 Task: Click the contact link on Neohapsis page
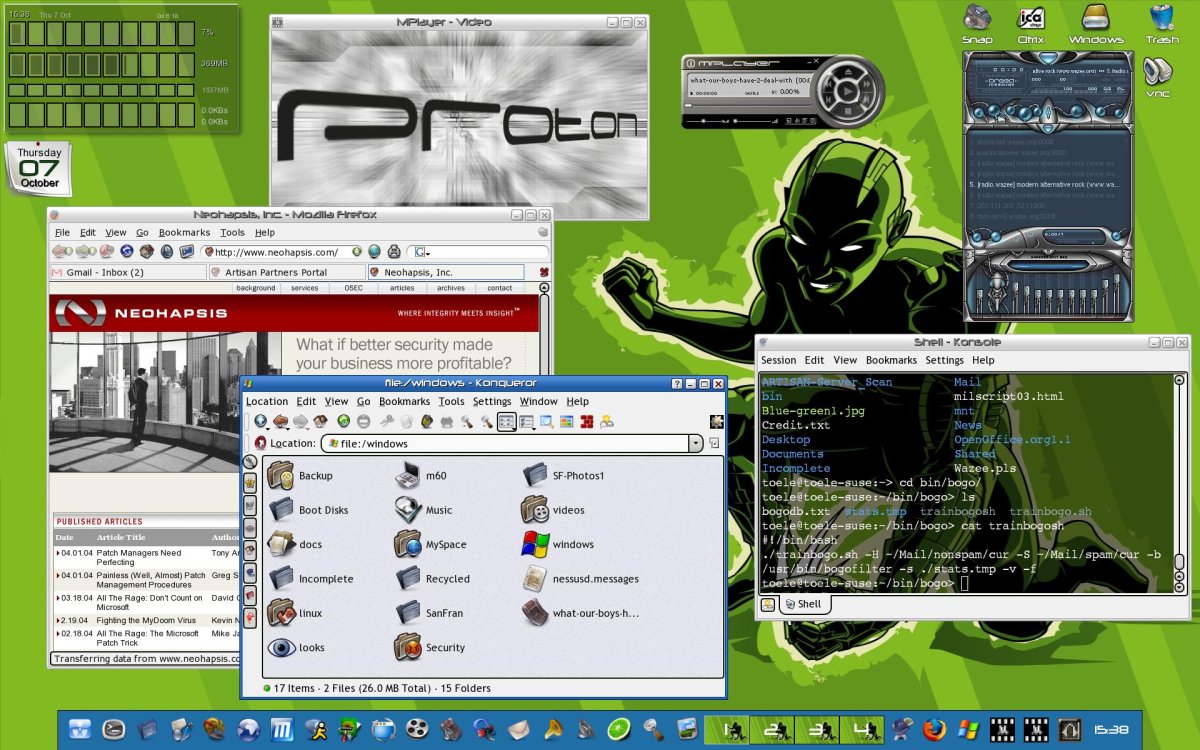pos(500,288)
